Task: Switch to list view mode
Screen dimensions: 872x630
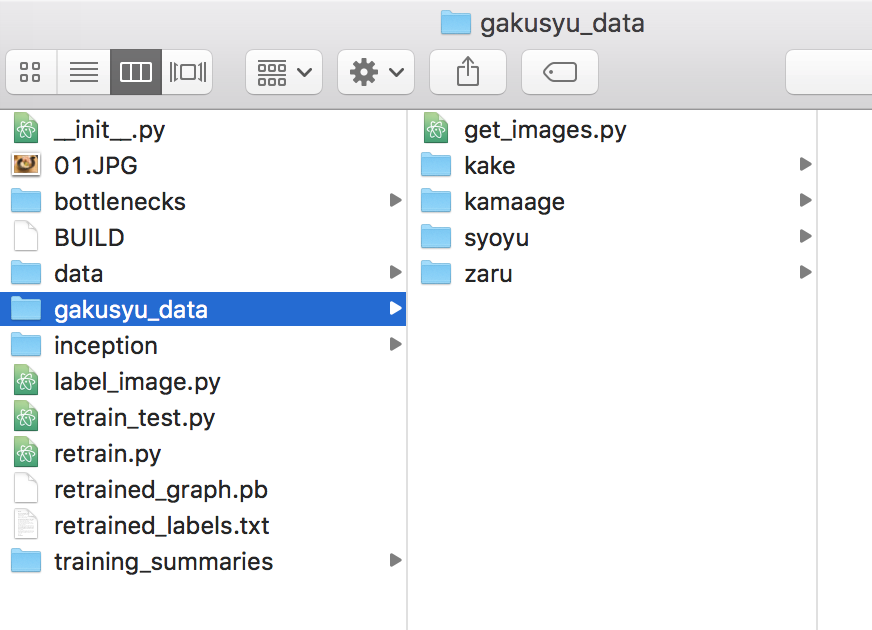Action: (83, 72)
